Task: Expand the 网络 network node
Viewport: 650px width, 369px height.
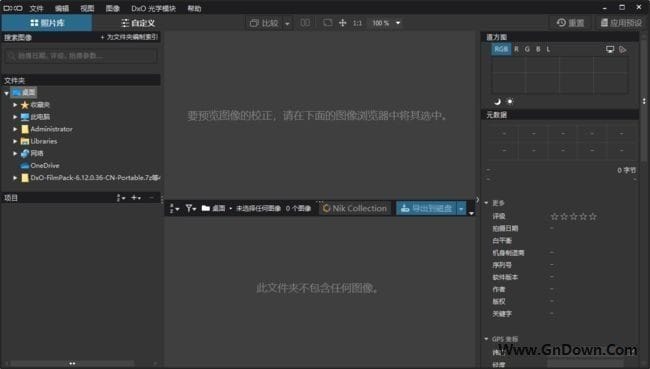Action: tap(15, 153)
